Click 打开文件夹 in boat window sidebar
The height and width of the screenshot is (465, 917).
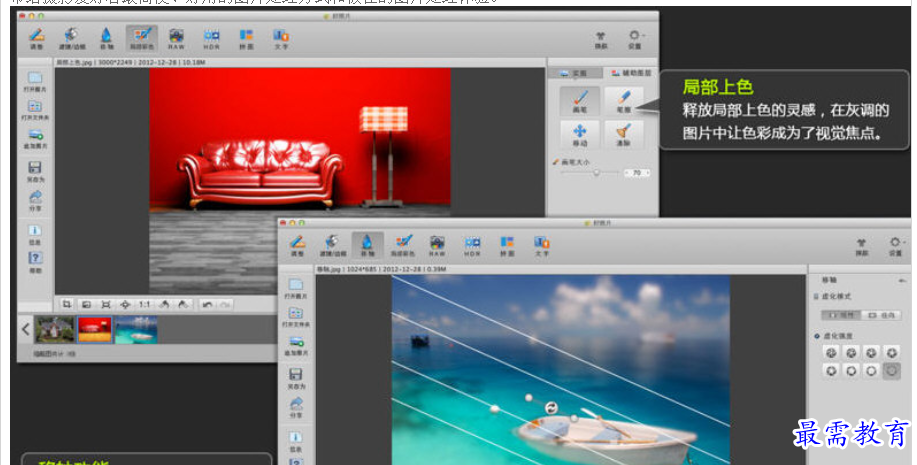(x=296, y=317)
